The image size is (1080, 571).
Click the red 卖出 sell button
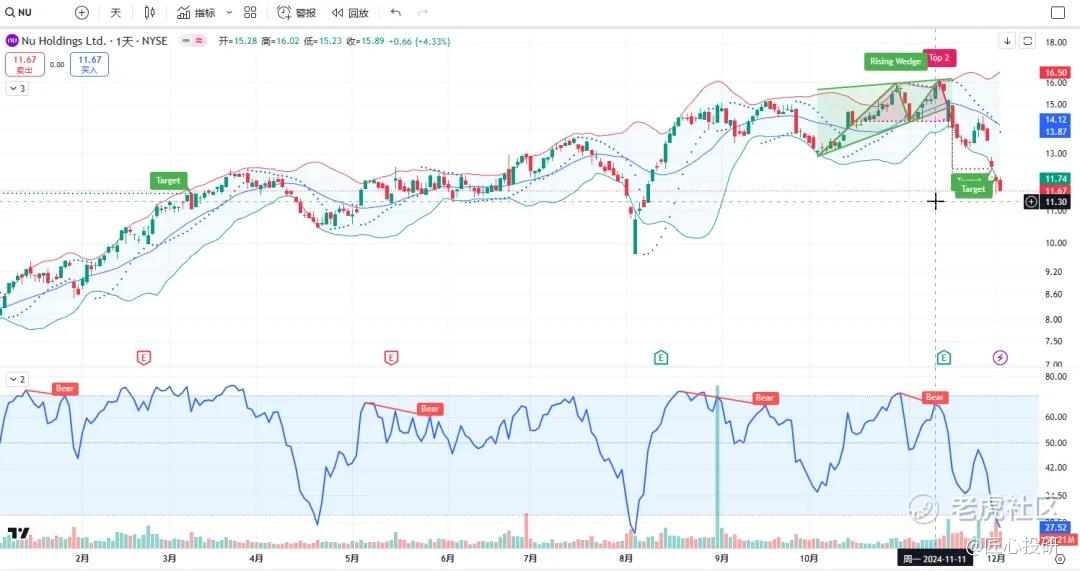point(25,65)
